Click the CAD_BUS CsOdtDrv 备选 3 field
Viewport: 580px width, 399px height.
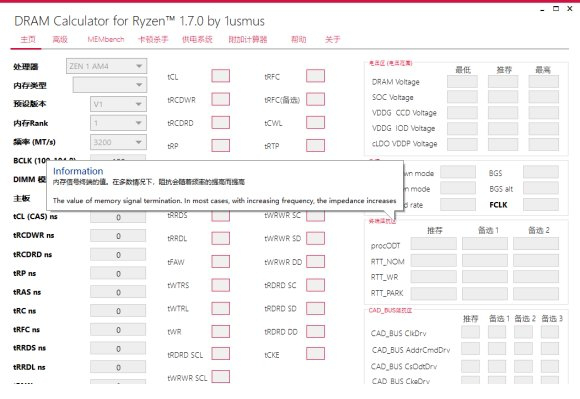point(550,365)
